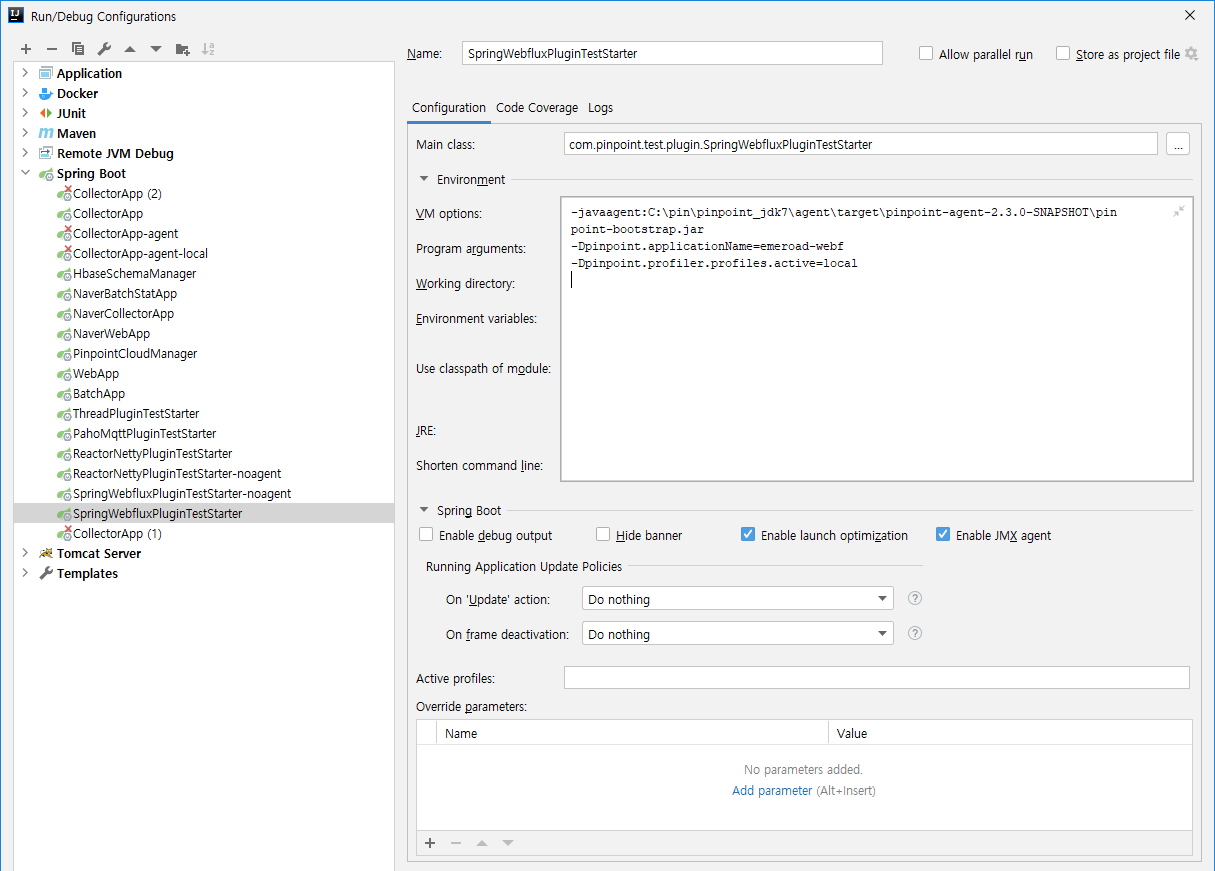
Task: Open configuration templates with the wrench icon
Action: tap(103, 48)
